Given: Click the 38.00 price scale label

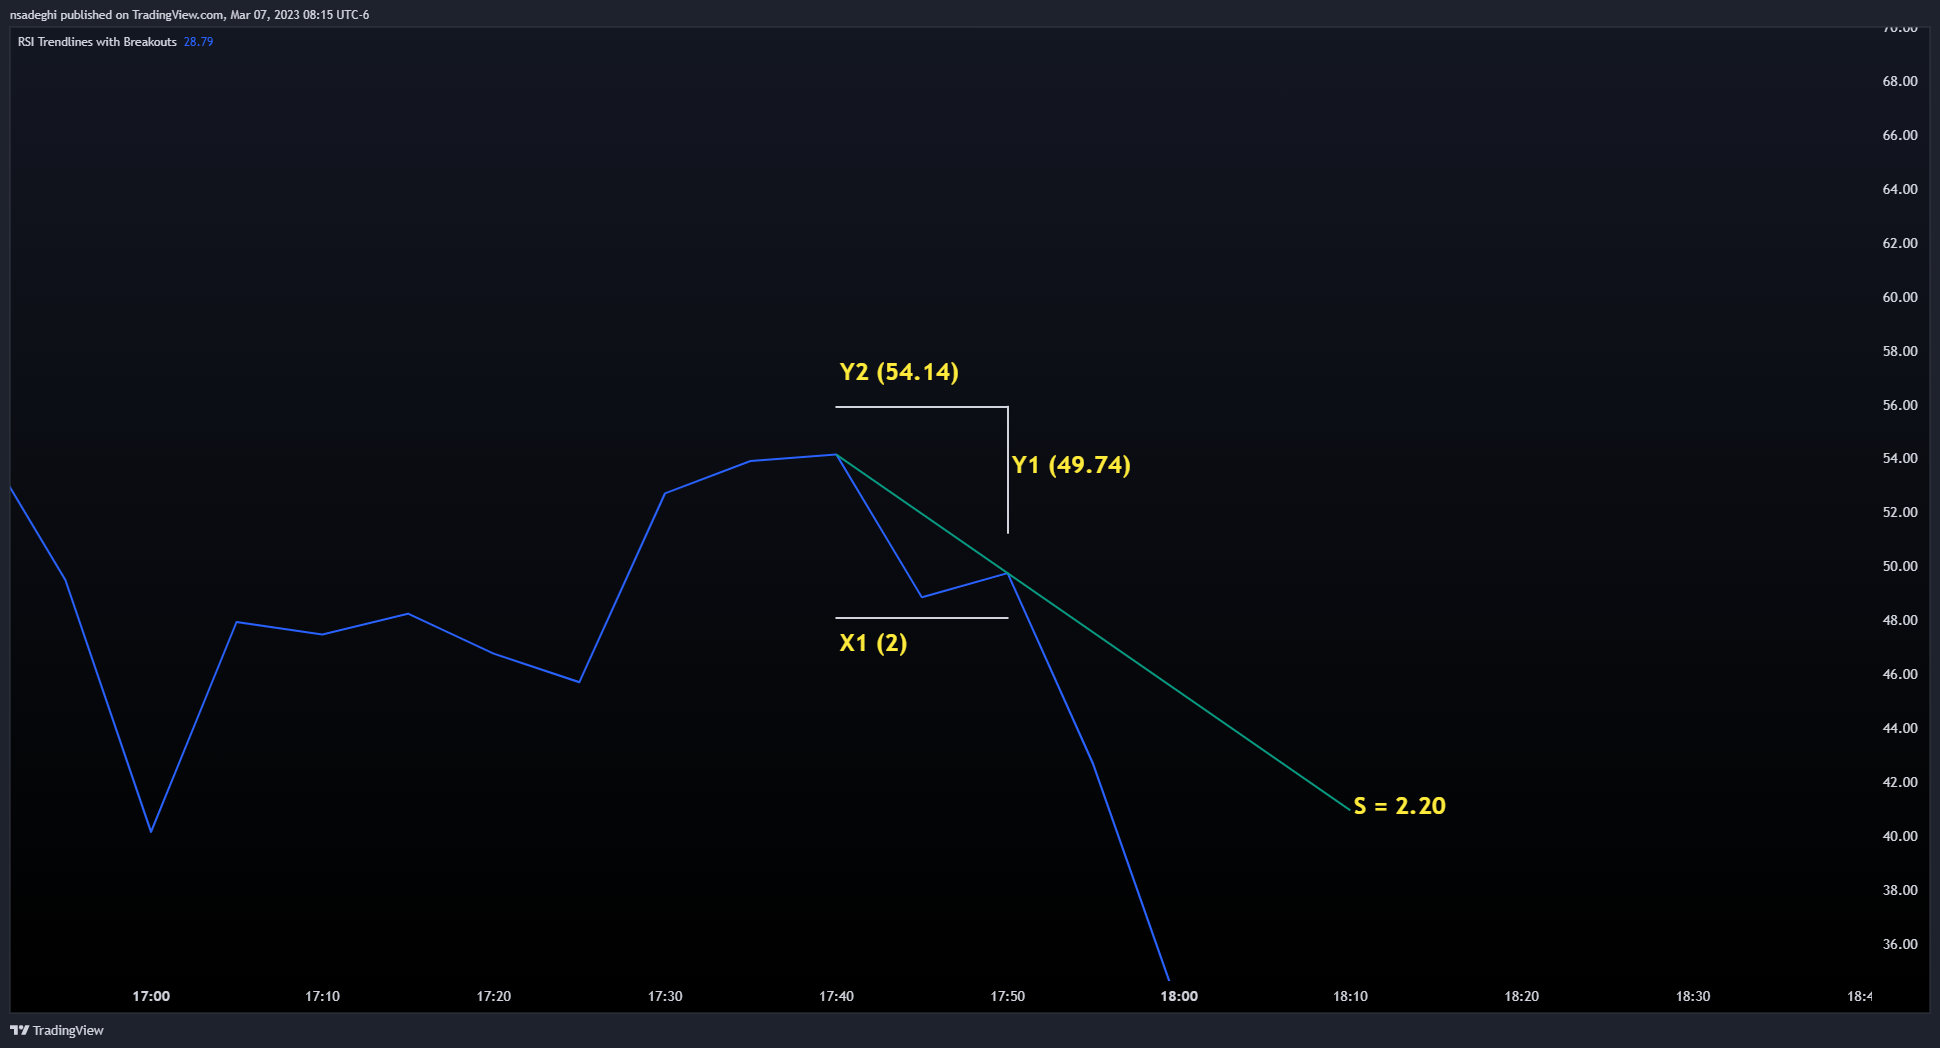Looking at the screenshot, I should [1900, 890].
